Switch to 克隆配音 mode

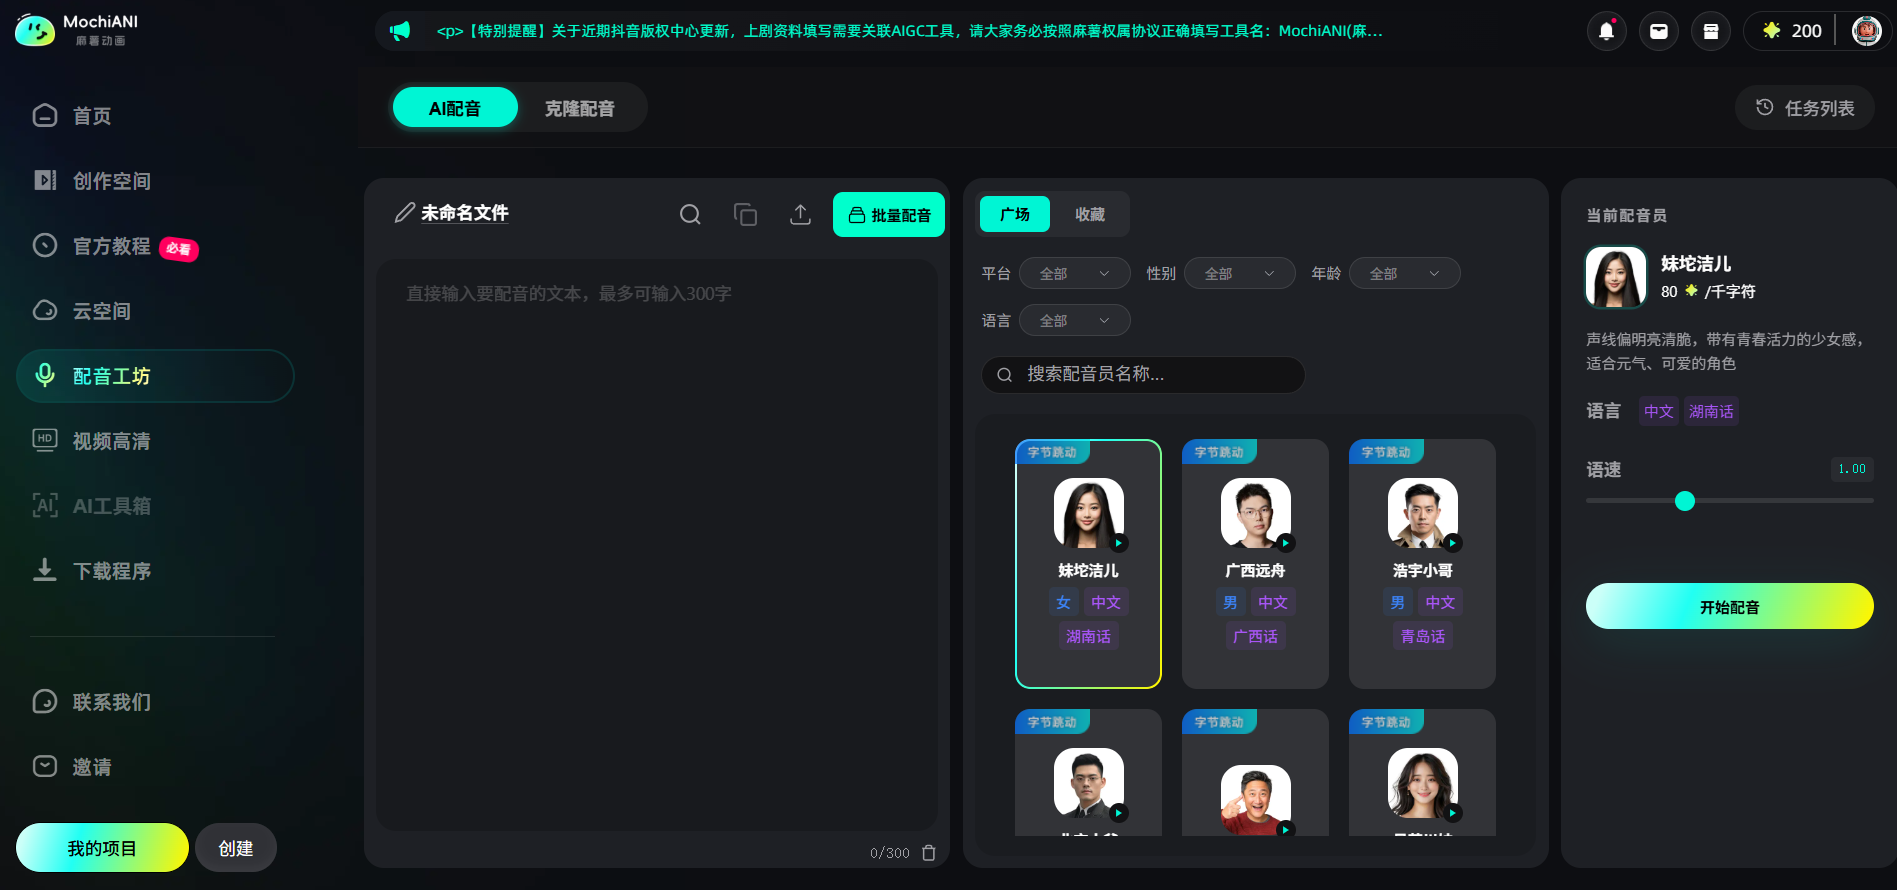[580, 108]
